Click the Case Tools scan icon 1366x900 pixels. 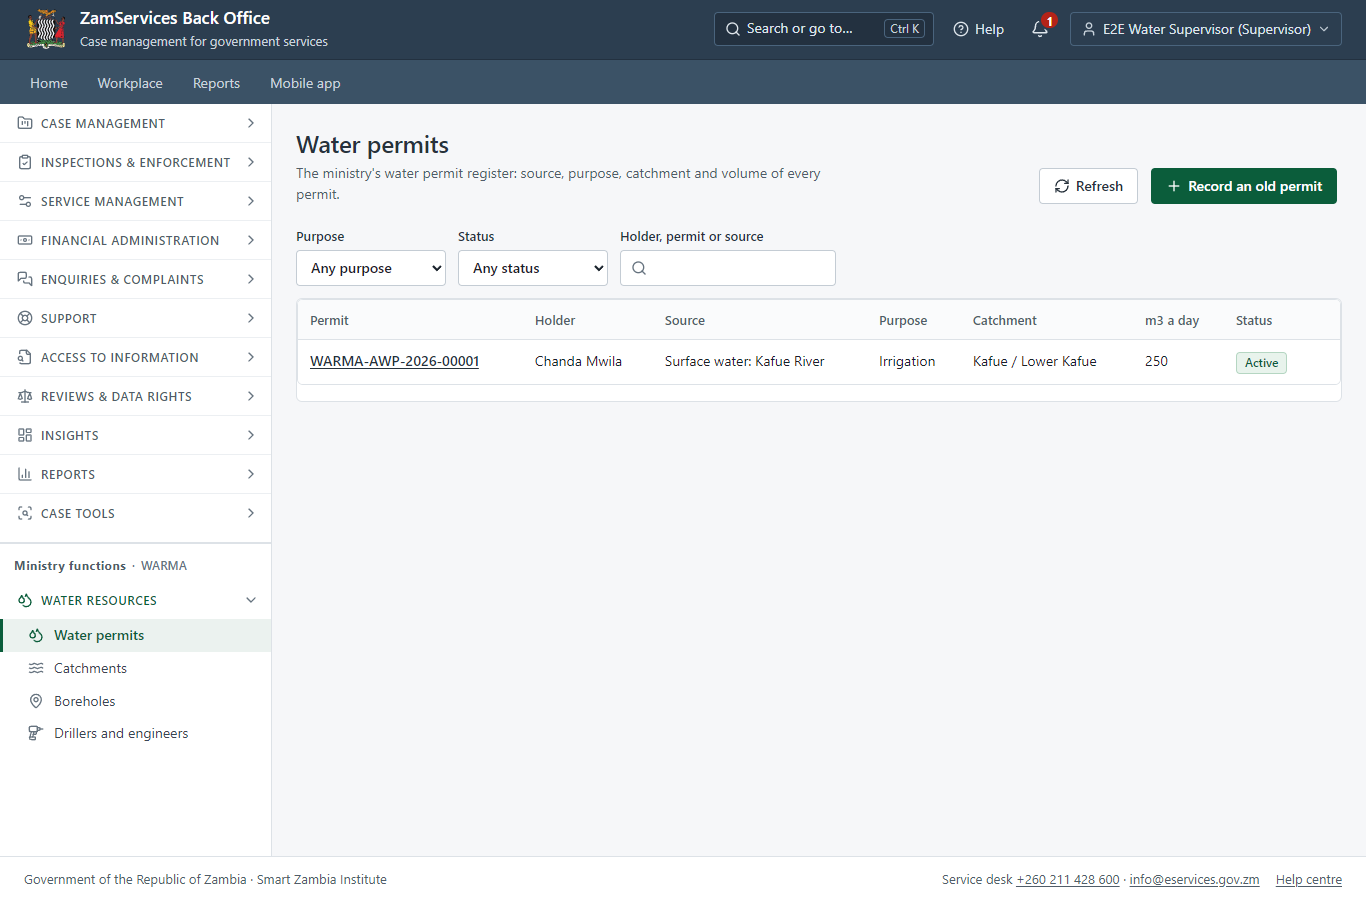pos(25,513)
